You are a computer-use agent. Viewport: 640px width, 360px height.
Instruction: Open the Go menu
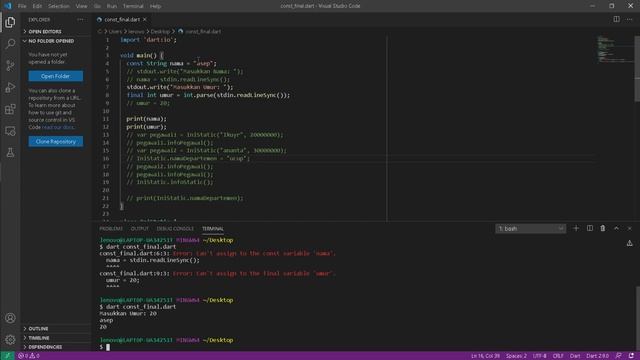coord(97,6)
